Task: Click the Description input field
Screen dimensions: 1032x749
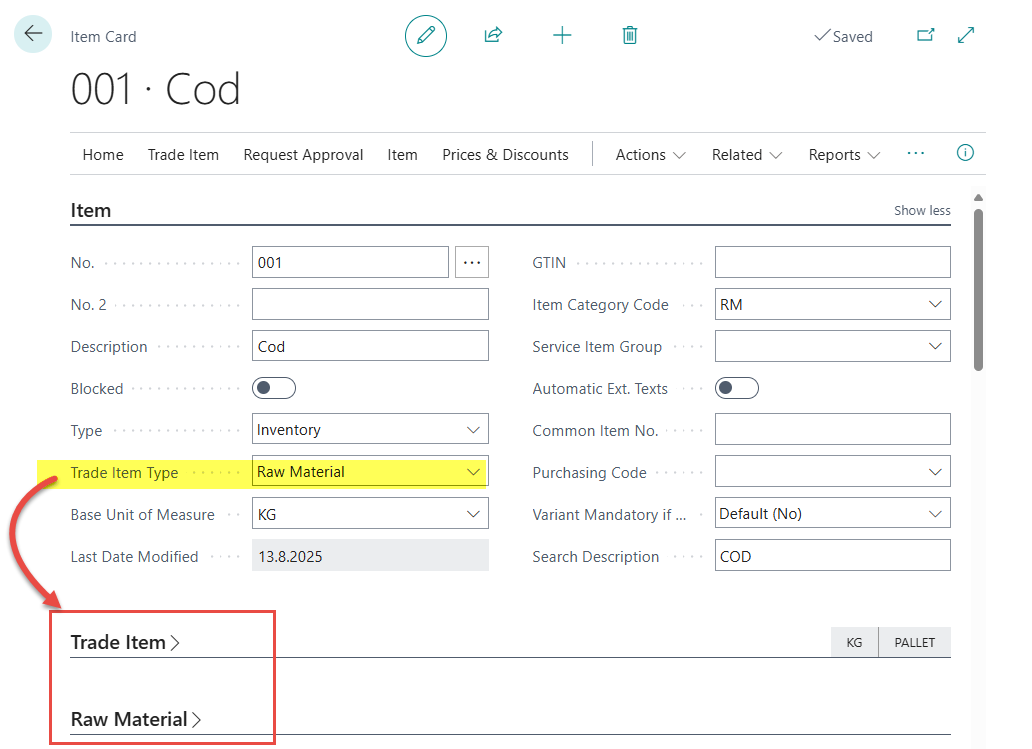Action: pos(370,346)
